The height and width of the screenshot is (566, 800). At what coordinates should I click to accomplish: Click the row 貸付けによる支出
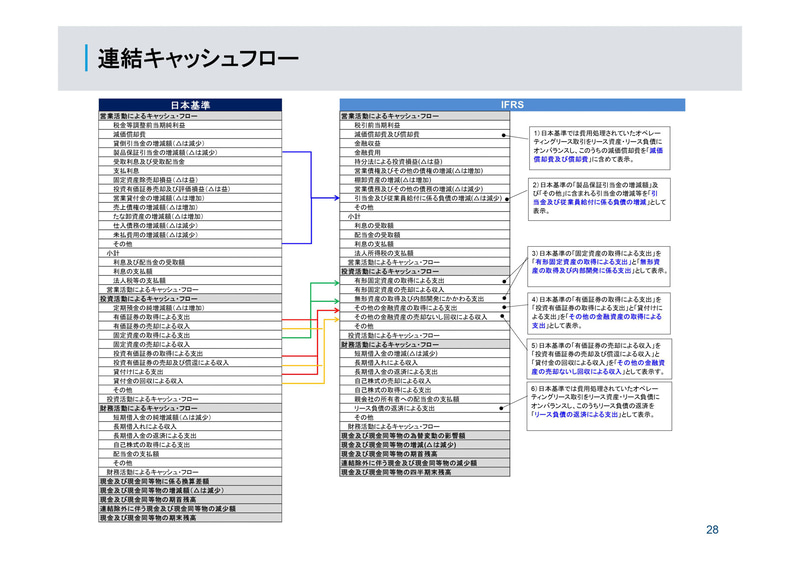190,372
